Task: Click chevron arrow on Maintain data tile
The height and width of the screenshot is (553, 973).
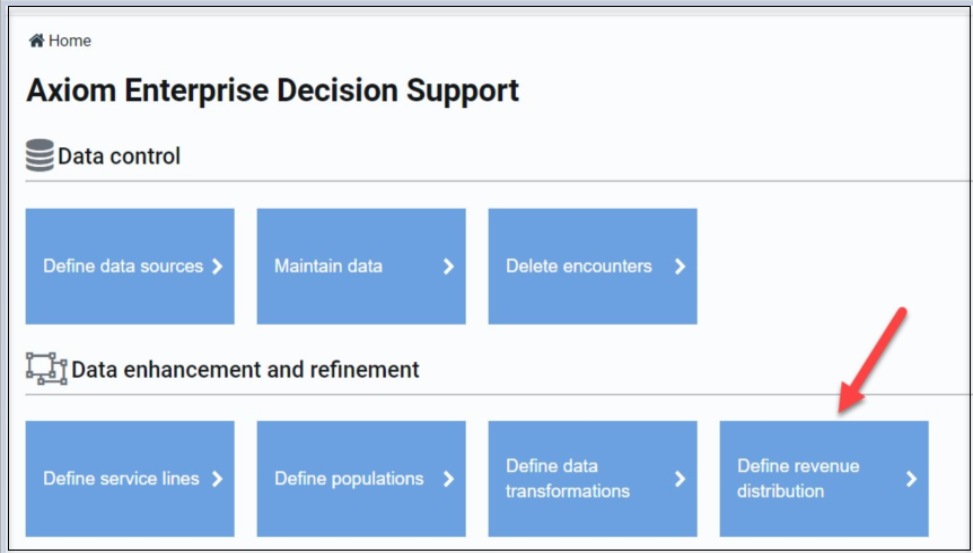Action: pos(449,266)
